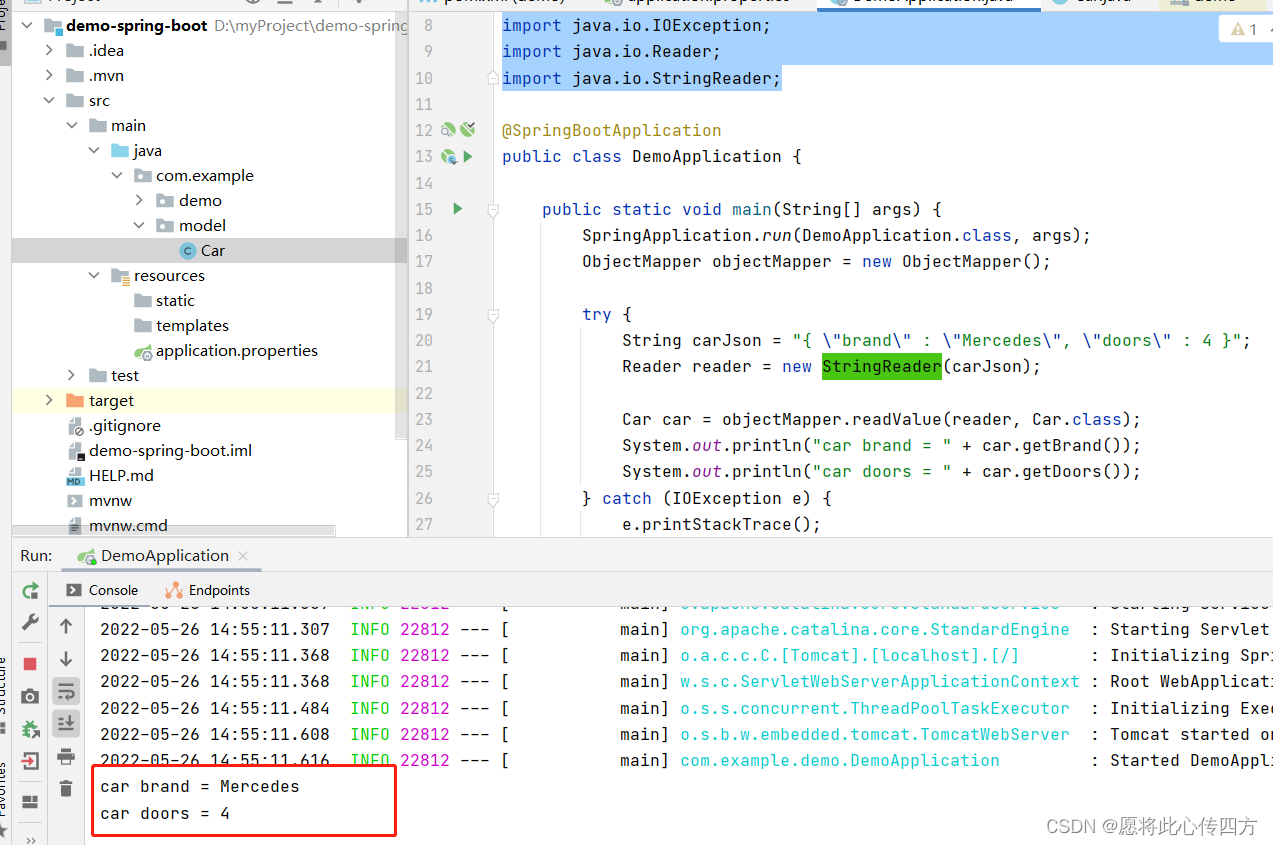This screenshot has width=1273, height=845.
Task: Open o.s.b.w.embedded.tomcat.TomcatWebServer console link
Action: [875, 734]
